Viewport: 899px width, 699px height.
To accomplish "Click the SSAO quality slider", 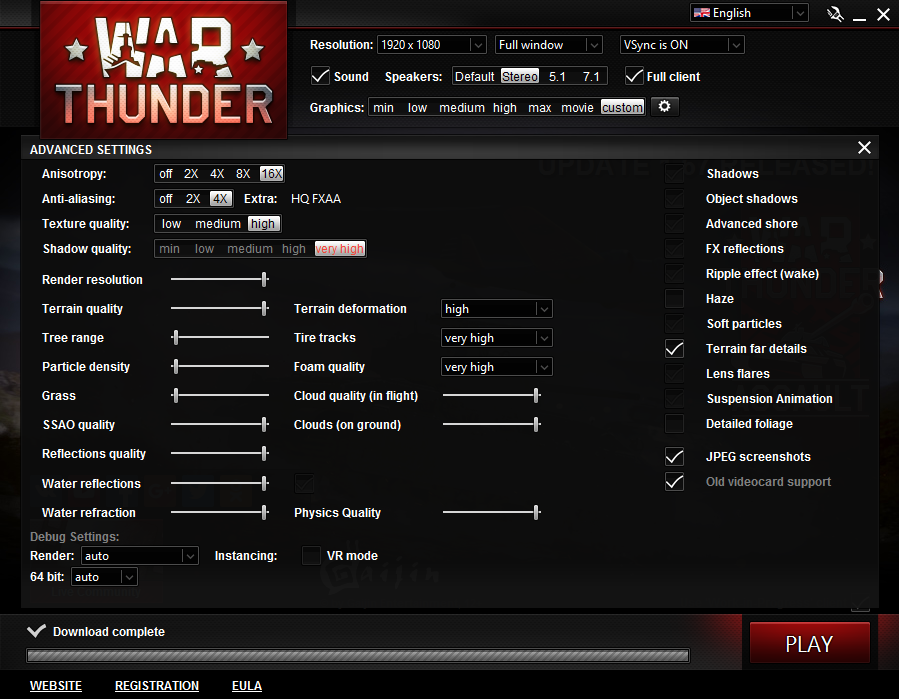I will (220, 424).
